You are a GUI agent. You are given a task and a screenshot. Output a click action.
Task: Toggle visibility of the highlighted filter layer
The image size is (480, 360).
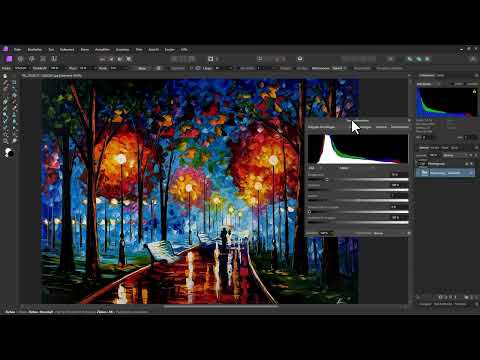point(471,173)
